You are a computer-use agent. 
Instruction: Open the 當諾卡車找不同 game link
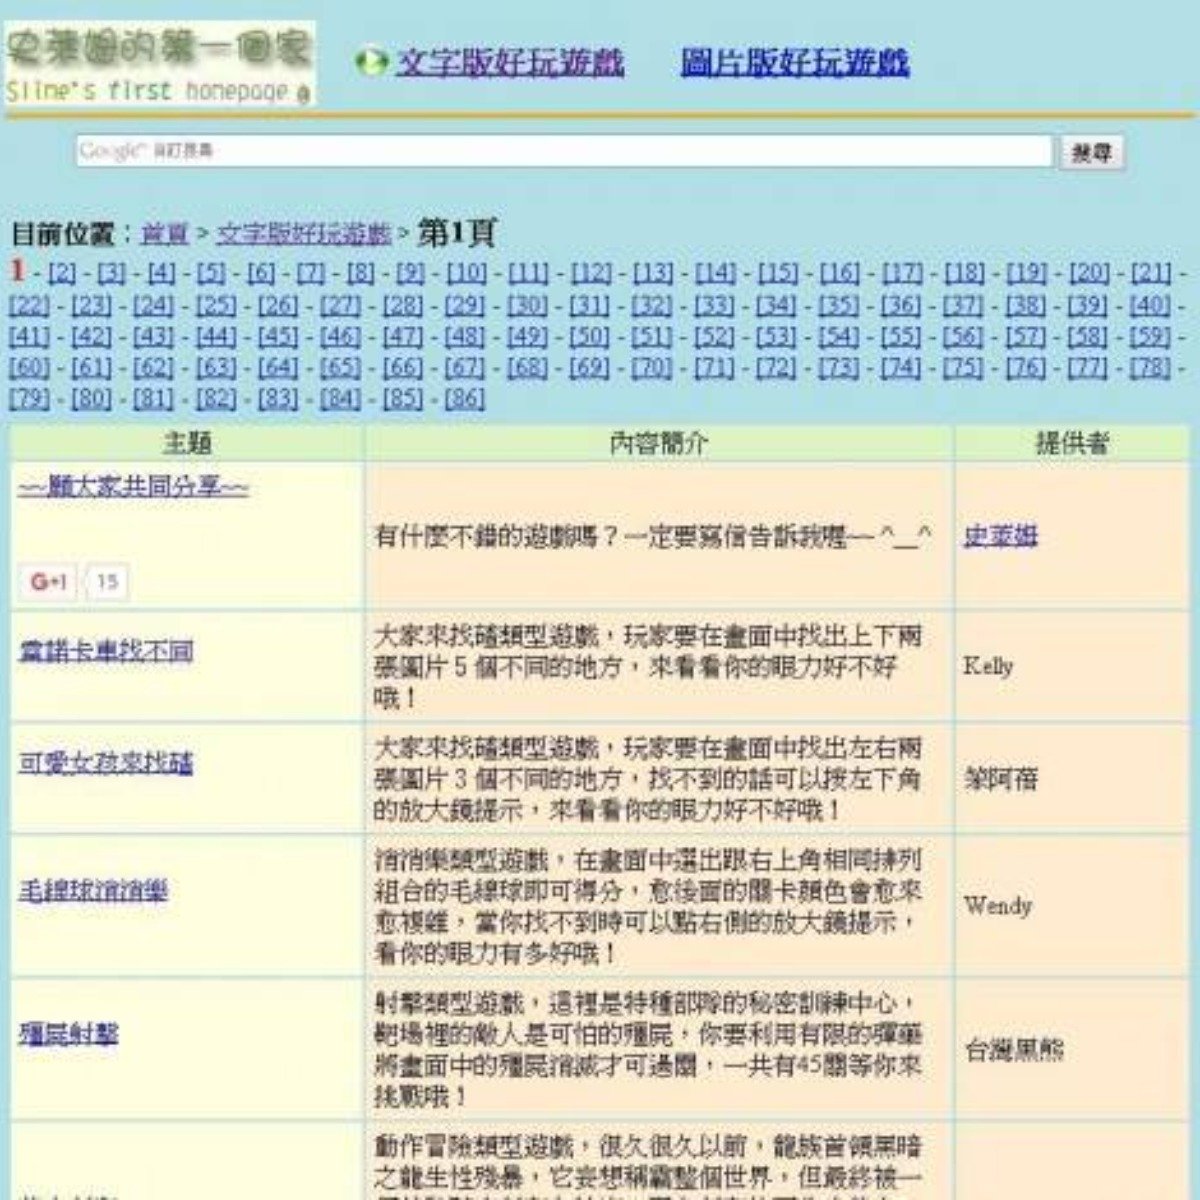(106, 652)
